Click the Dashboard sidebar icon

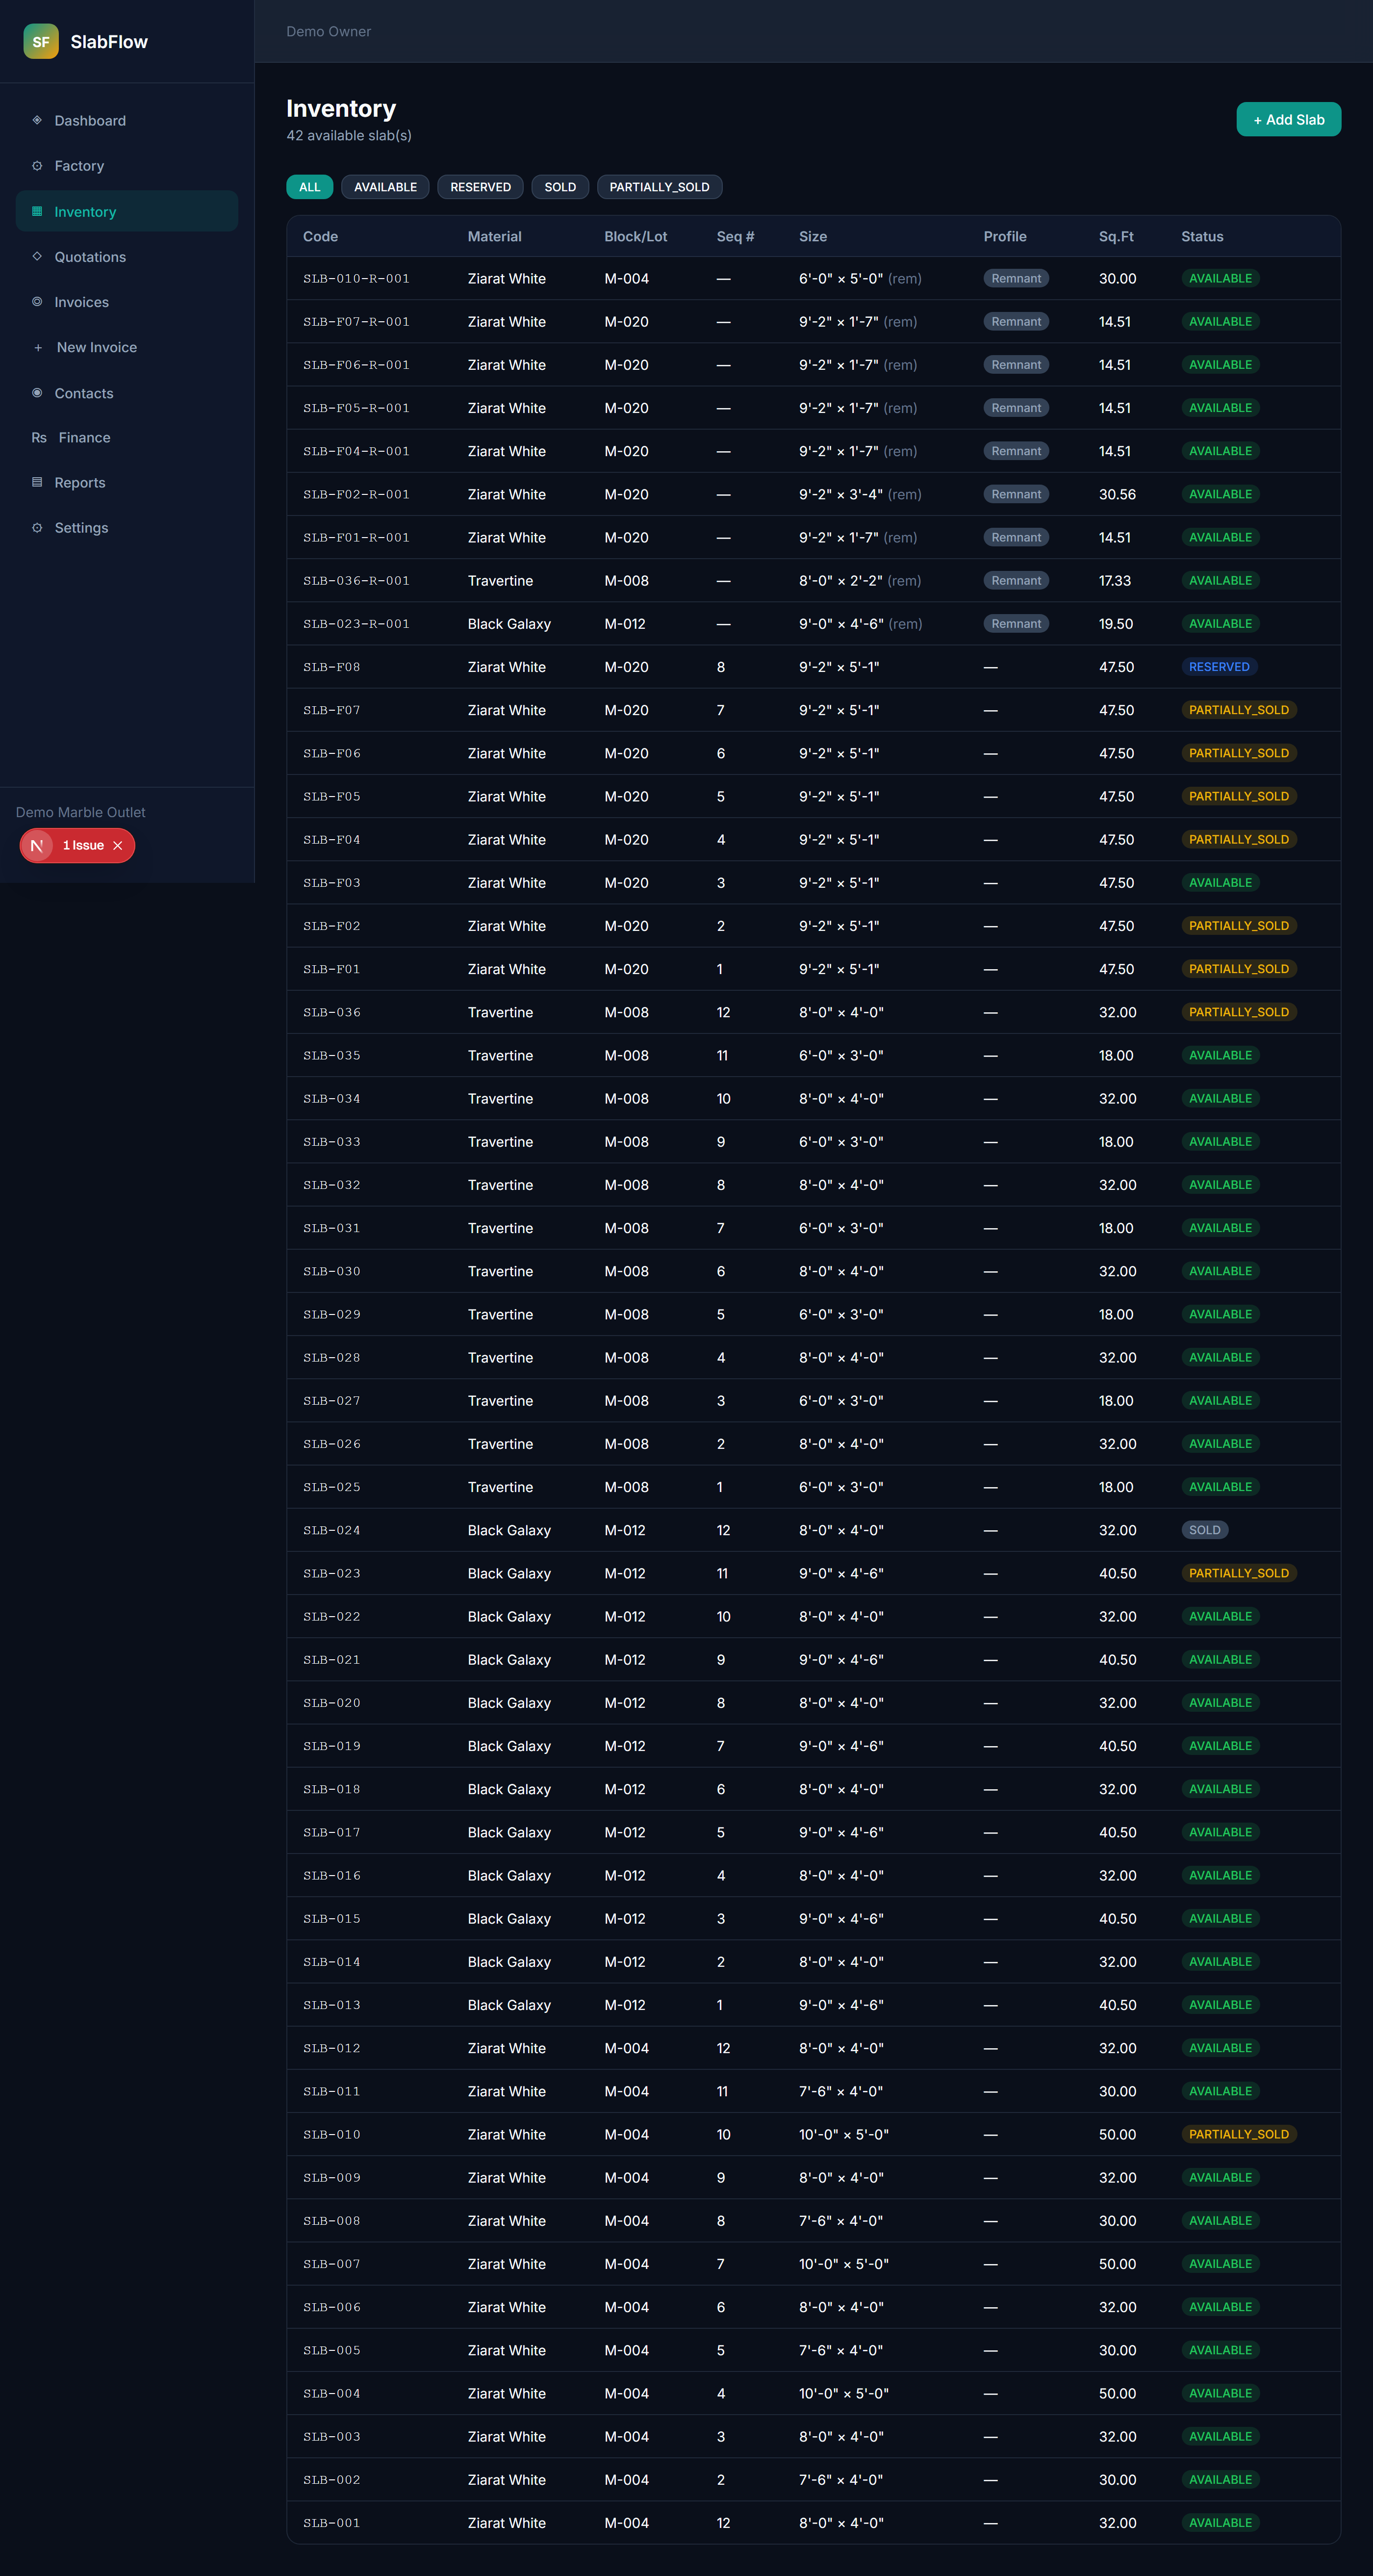click(x=37, y=120)
